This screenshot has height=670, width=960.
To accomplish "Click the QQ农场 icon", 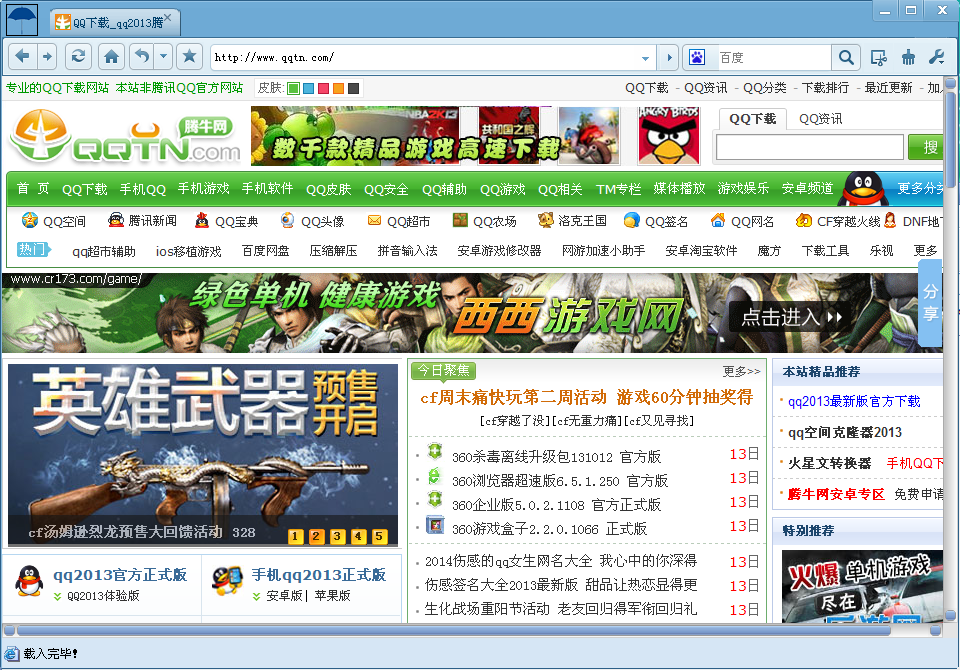I will click(x=460, y=220).
